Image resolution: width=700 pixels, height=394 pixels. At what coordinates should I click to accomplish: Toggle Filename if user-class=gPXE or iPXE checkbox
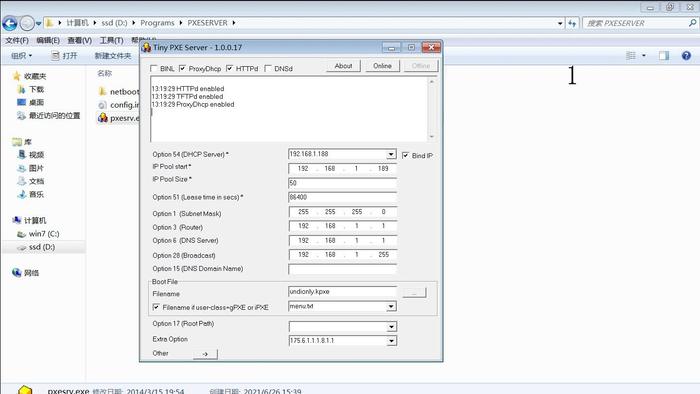156,307
